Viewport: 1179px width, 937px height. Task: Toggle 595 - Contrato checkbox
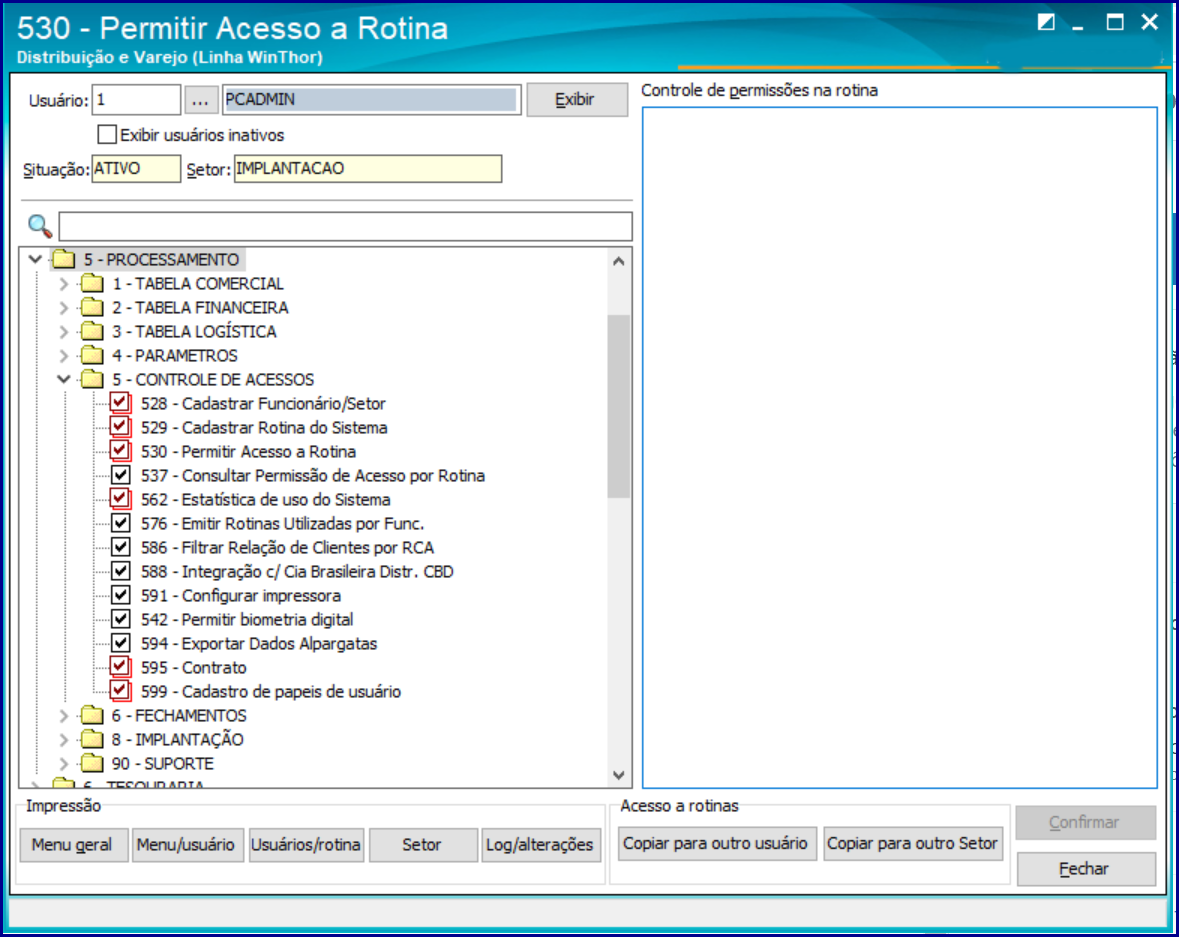(x=120, y=668)
